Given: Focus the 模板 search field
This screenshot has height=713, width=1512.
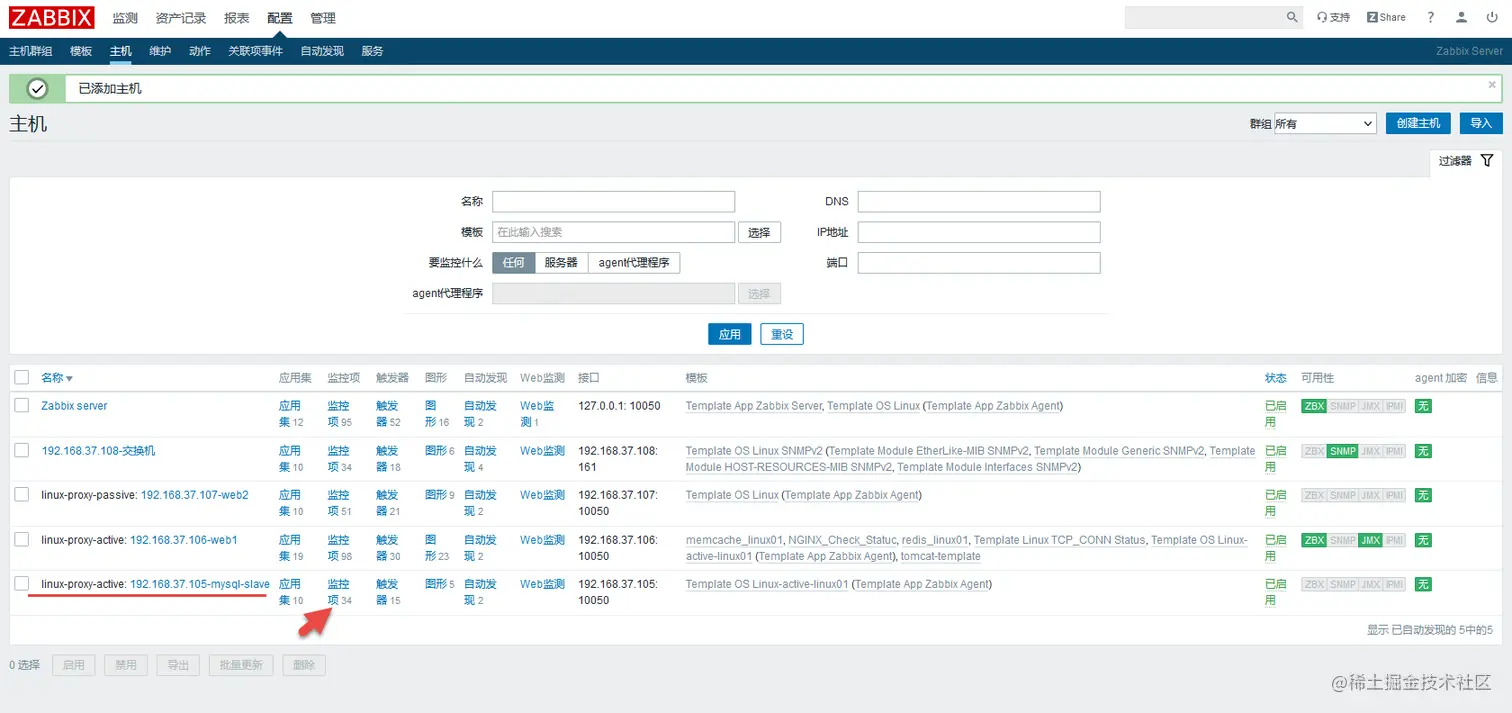Looking at the screenshot, I should coord(613,232).
